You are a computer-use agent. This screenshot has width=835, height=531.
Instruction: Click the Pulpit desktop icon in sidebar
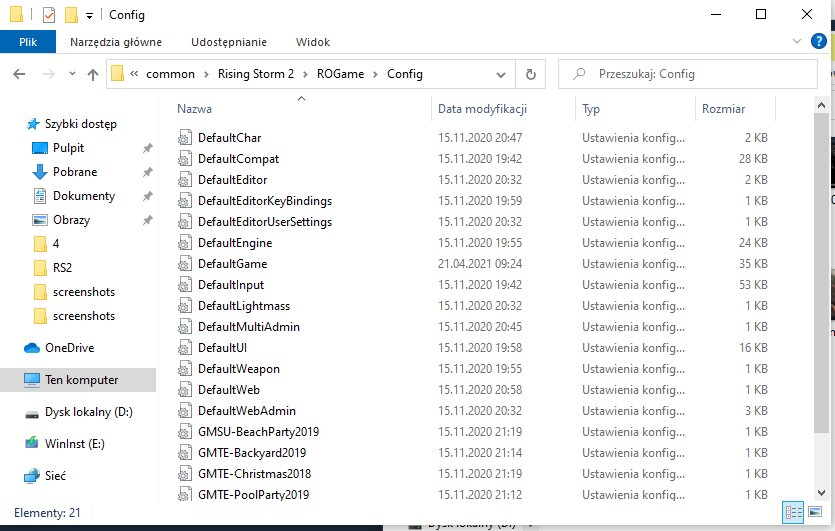click(40, 148)
